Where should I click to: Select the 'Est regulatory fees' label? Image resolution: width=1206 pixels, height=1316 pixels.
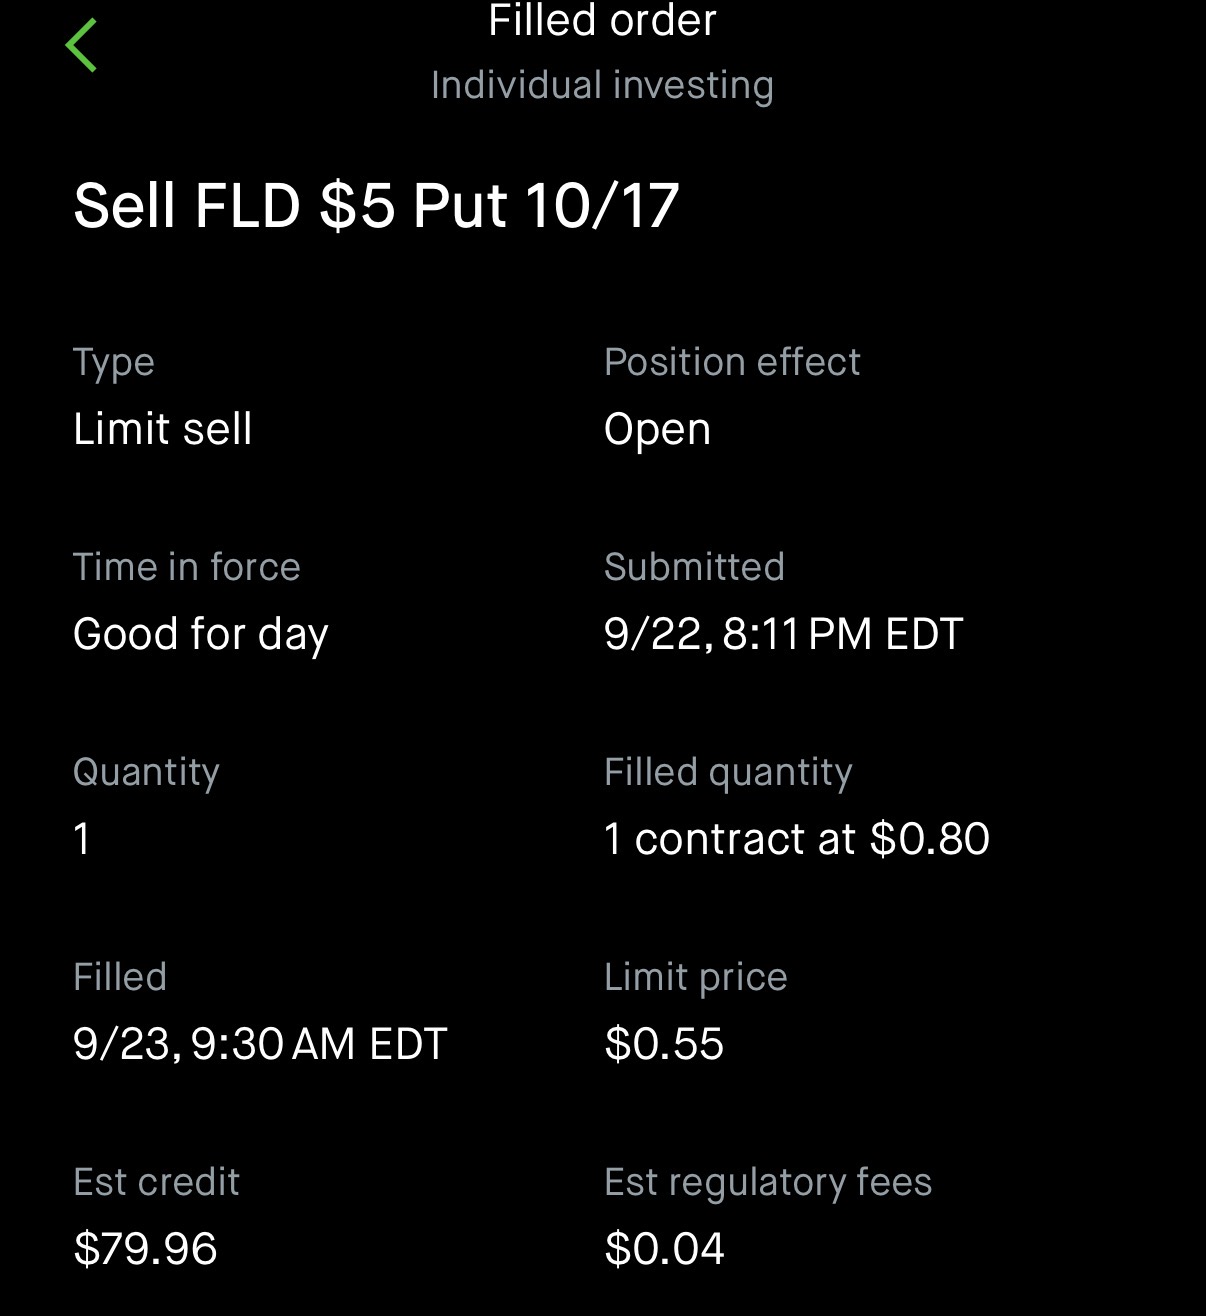coord(768,1182)
